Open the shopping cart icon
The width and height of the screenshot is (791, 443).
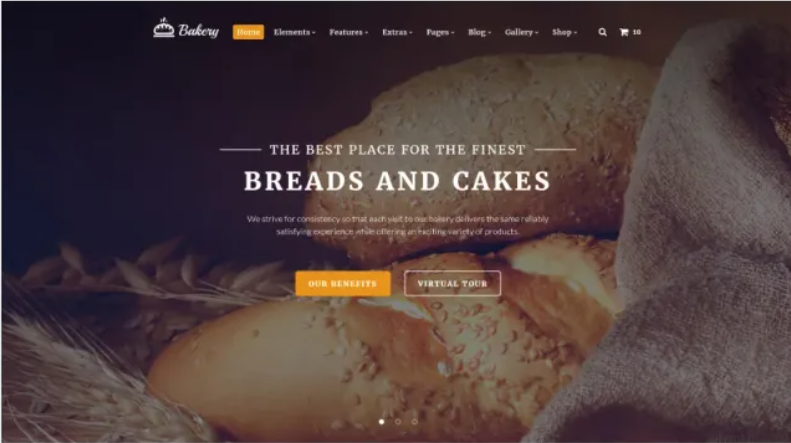click(624, 32)
